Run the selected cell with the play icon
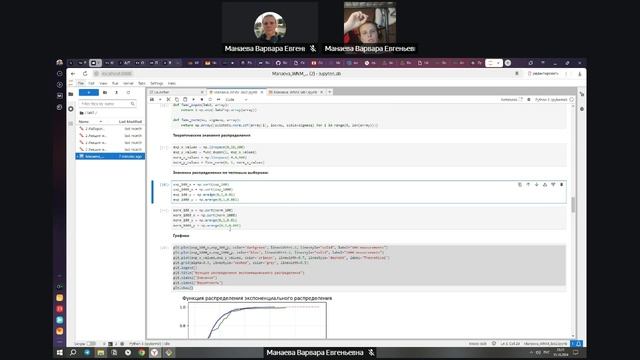The height and width of the screenshot is (360, 640). coord(193,100)
